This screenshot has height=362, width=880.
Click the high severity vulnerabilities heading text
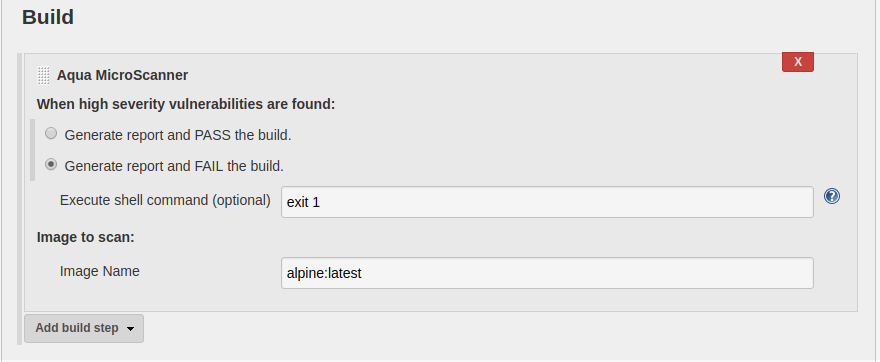pos(186,104)
